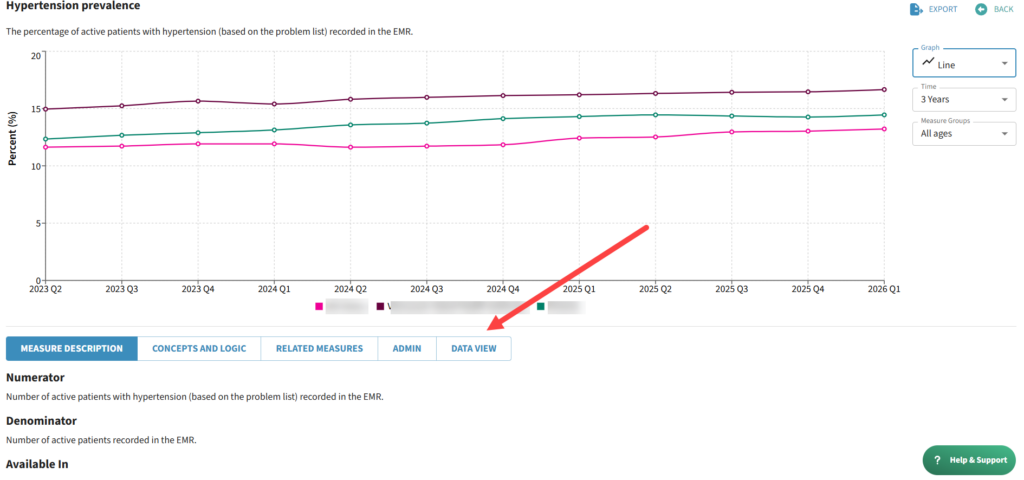This screenshot has height=480, width=1024.
Task: Click the Export file icon
Action: pyautogui.click(x=915, y=9)
